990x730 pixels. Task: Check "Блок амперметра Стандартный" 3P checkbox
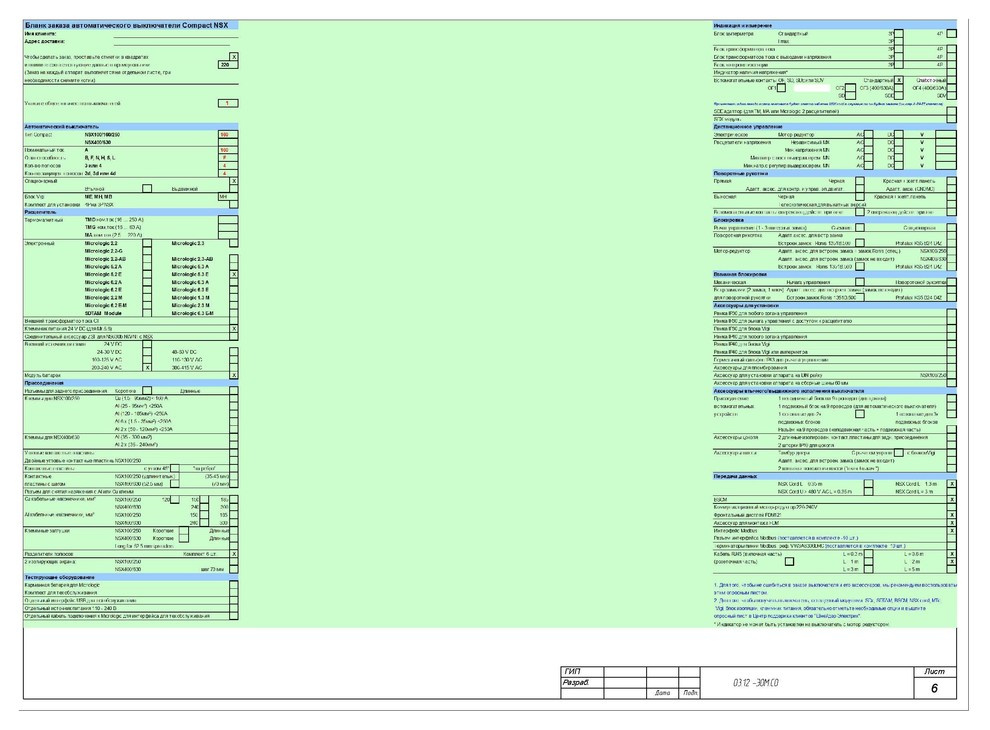[x=898, y=33]
